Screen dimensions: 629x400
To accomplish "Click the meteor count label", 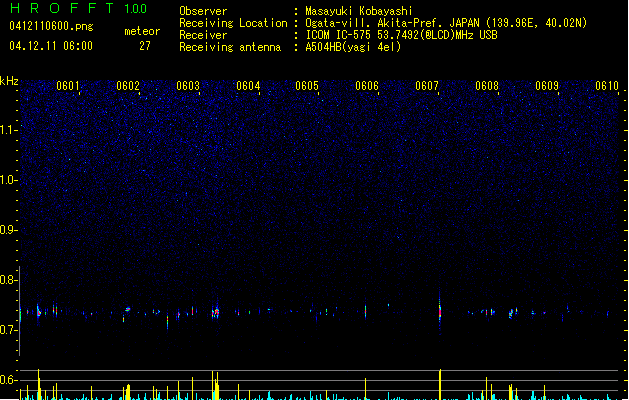I will click(142, 31).
